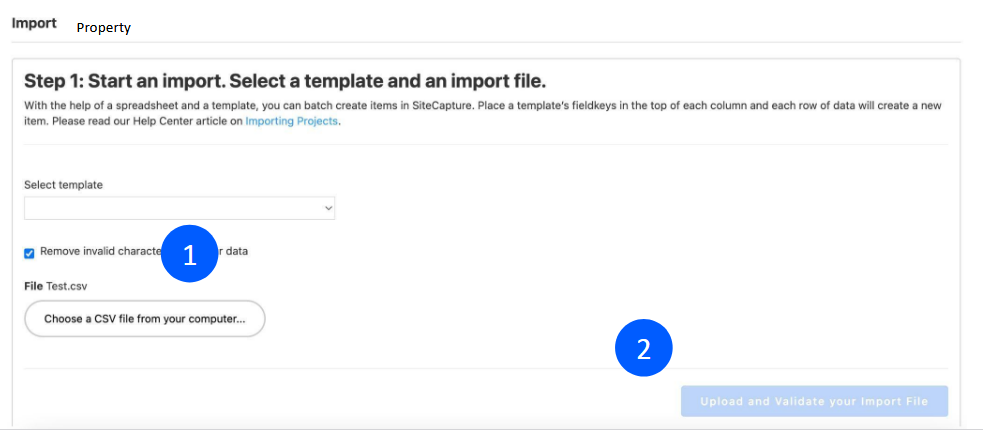Click the blue circle marker numbered 2
The width and height of the screenshot is (983, 430).
tap(644, 348)
